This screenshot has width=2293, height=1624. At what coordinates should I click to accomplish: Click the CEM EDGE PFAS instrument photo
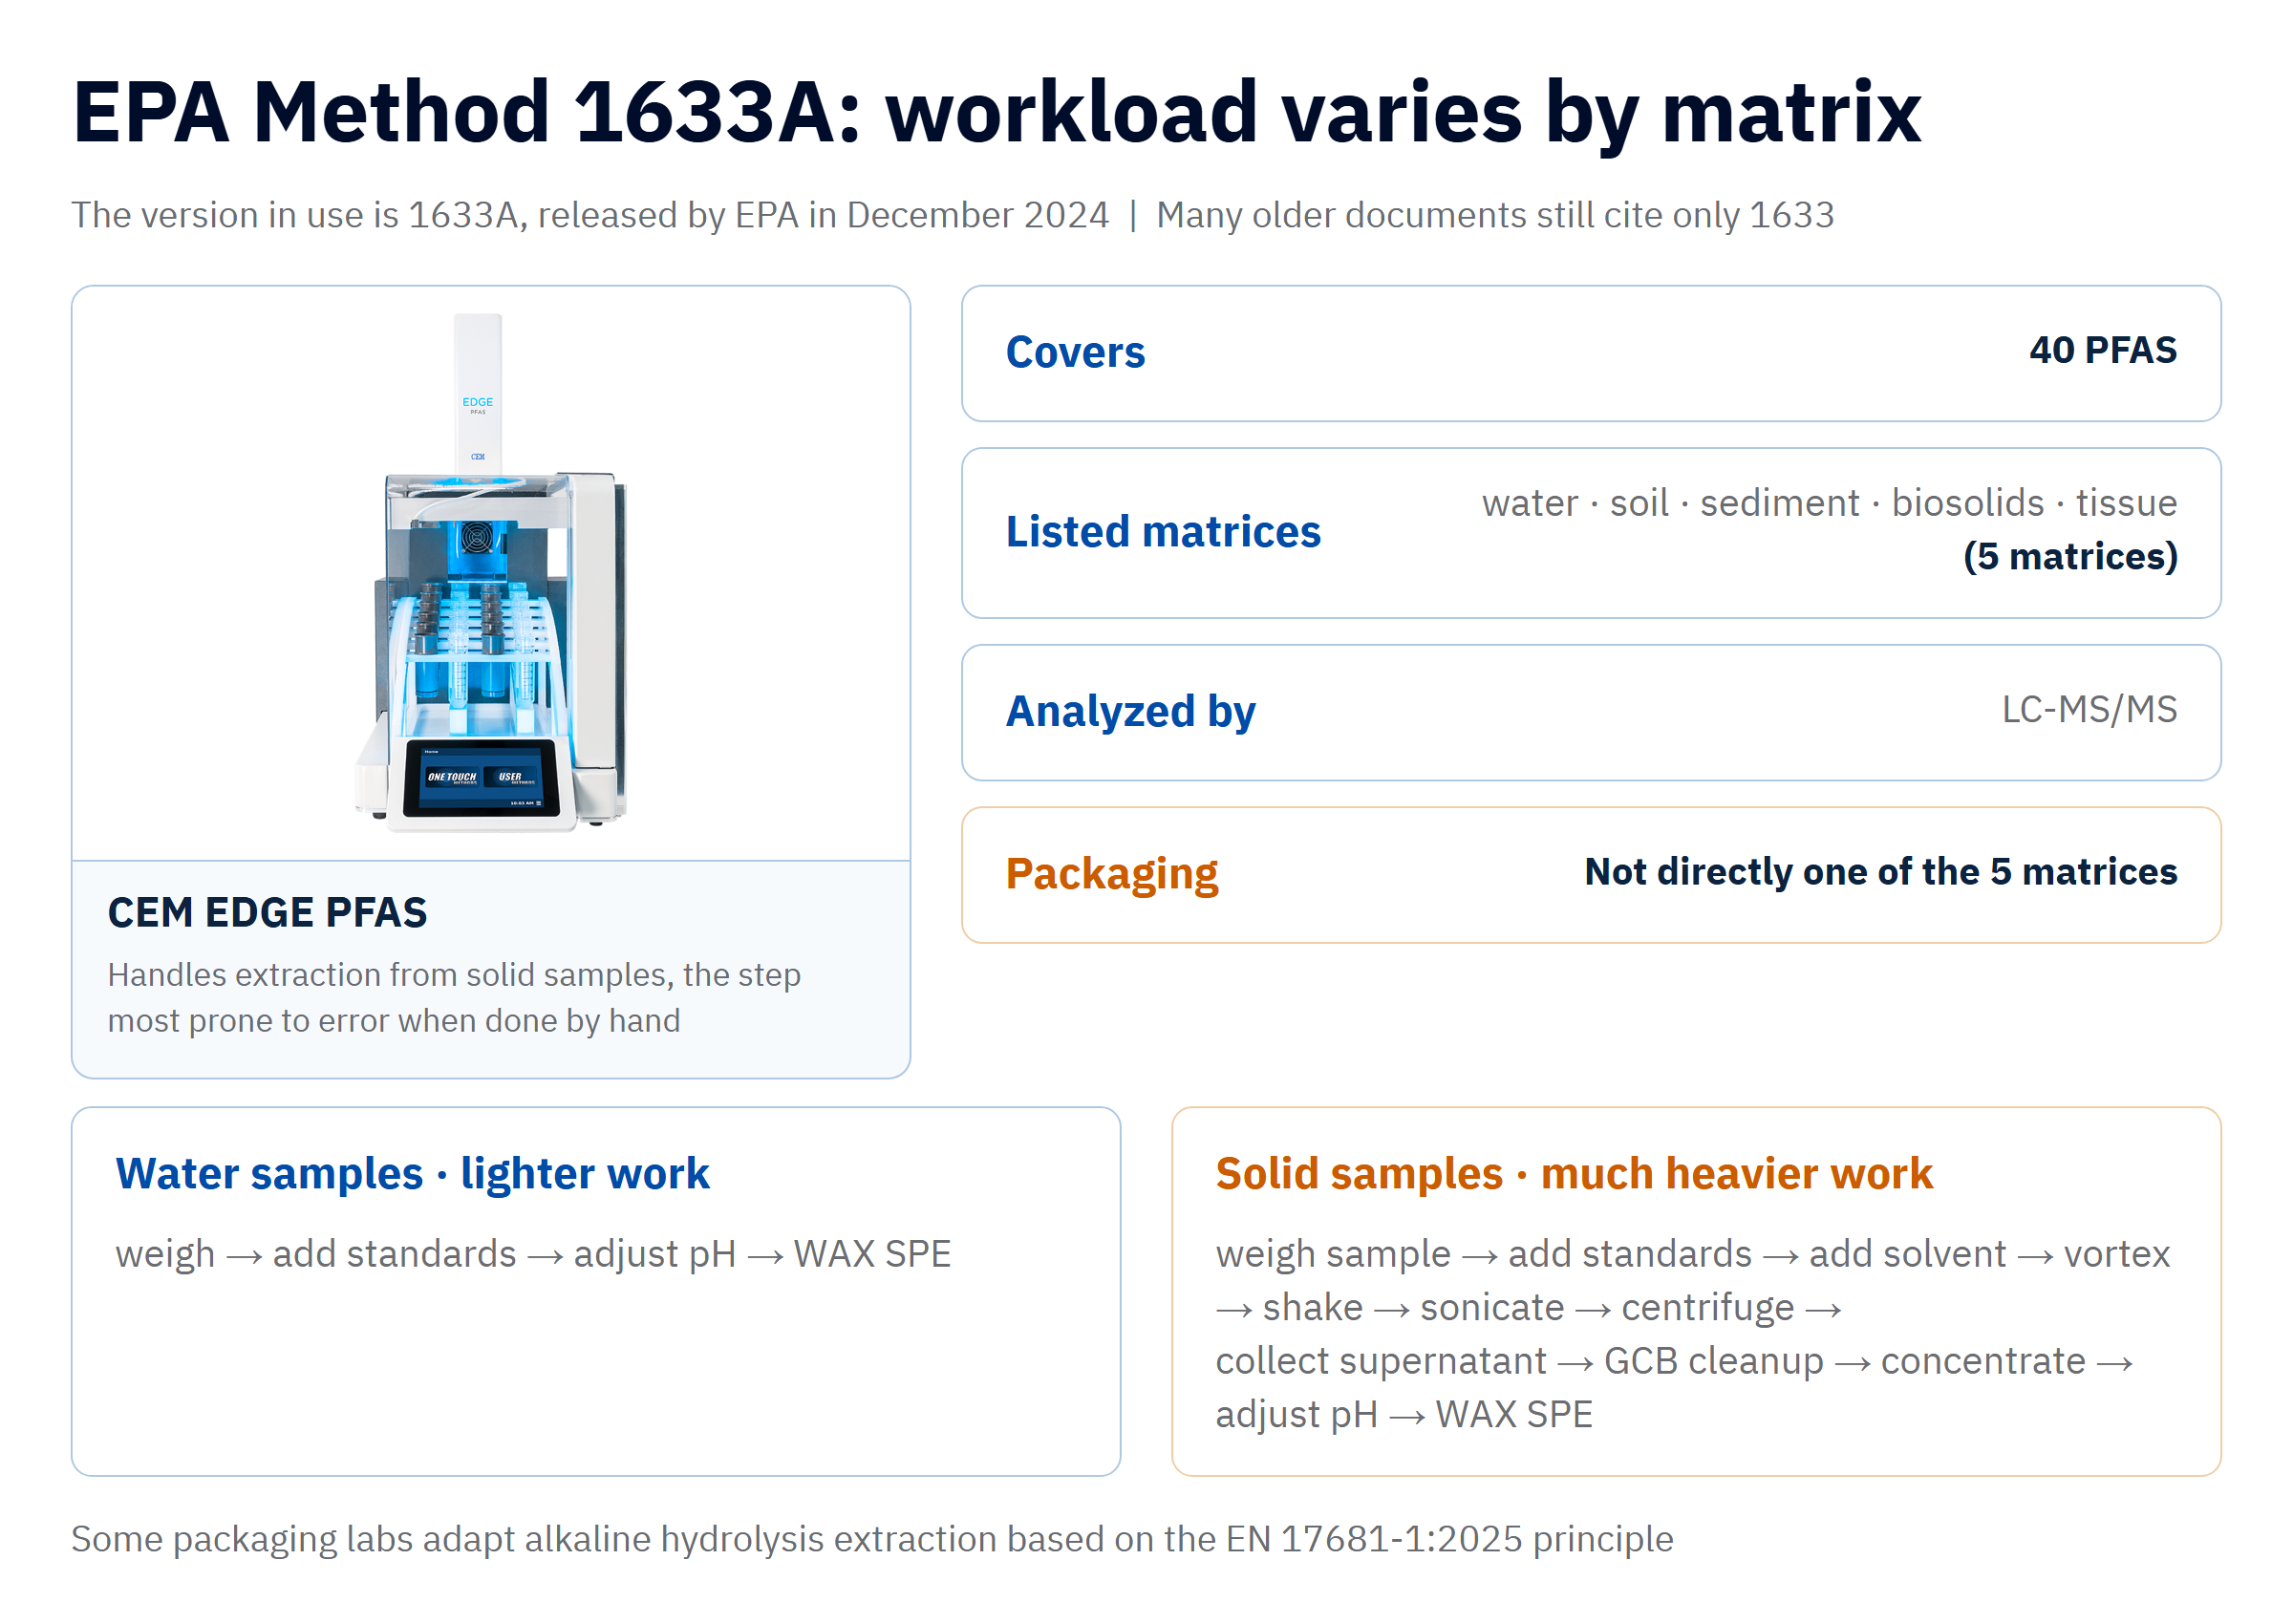491,572
